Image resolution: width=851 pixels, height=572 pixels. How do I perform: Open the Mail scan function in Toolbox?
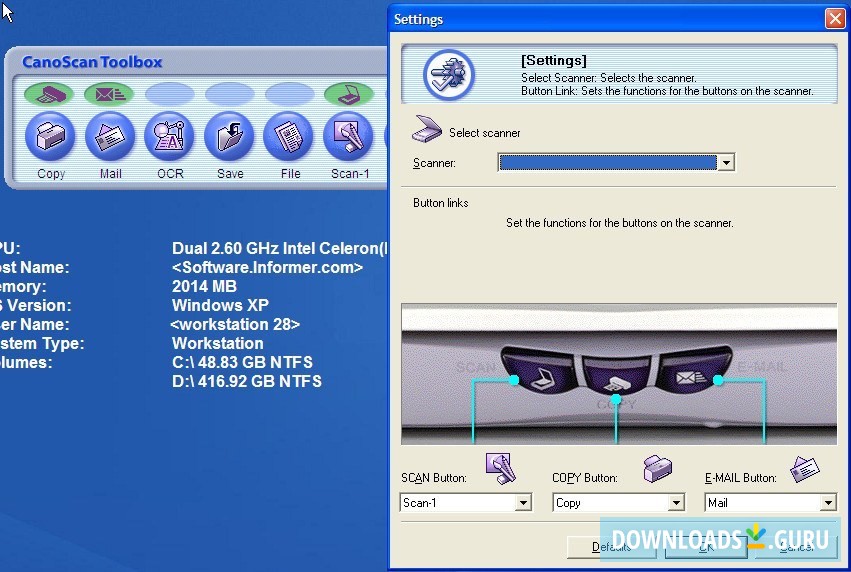point(110,136)
